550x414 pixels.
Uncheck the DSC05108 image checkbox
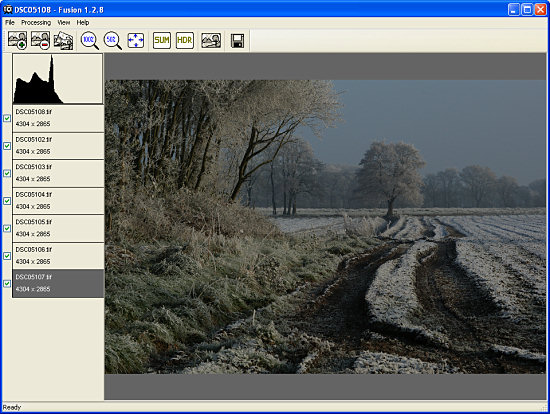(7, 118)
